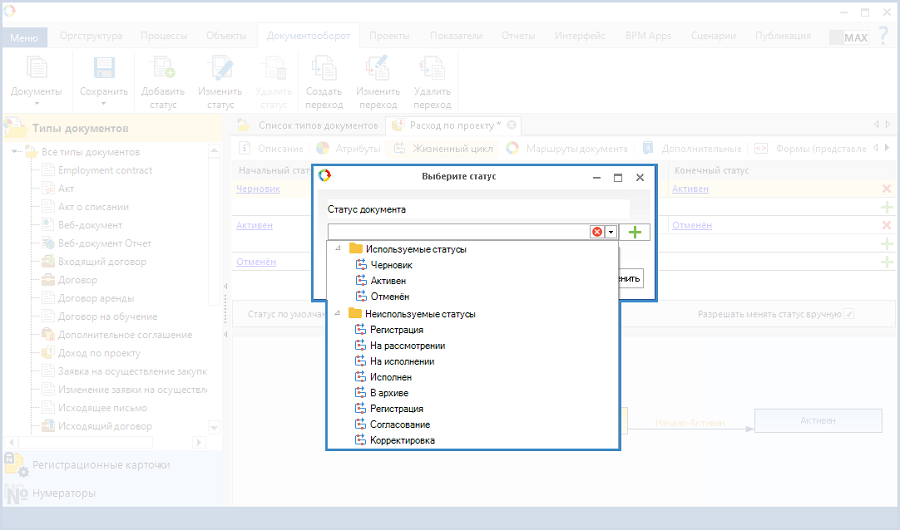This screenshot has height=530, width=900.
Task: Click the Удалить переход toolbar icon
Action: click(432, 70)
